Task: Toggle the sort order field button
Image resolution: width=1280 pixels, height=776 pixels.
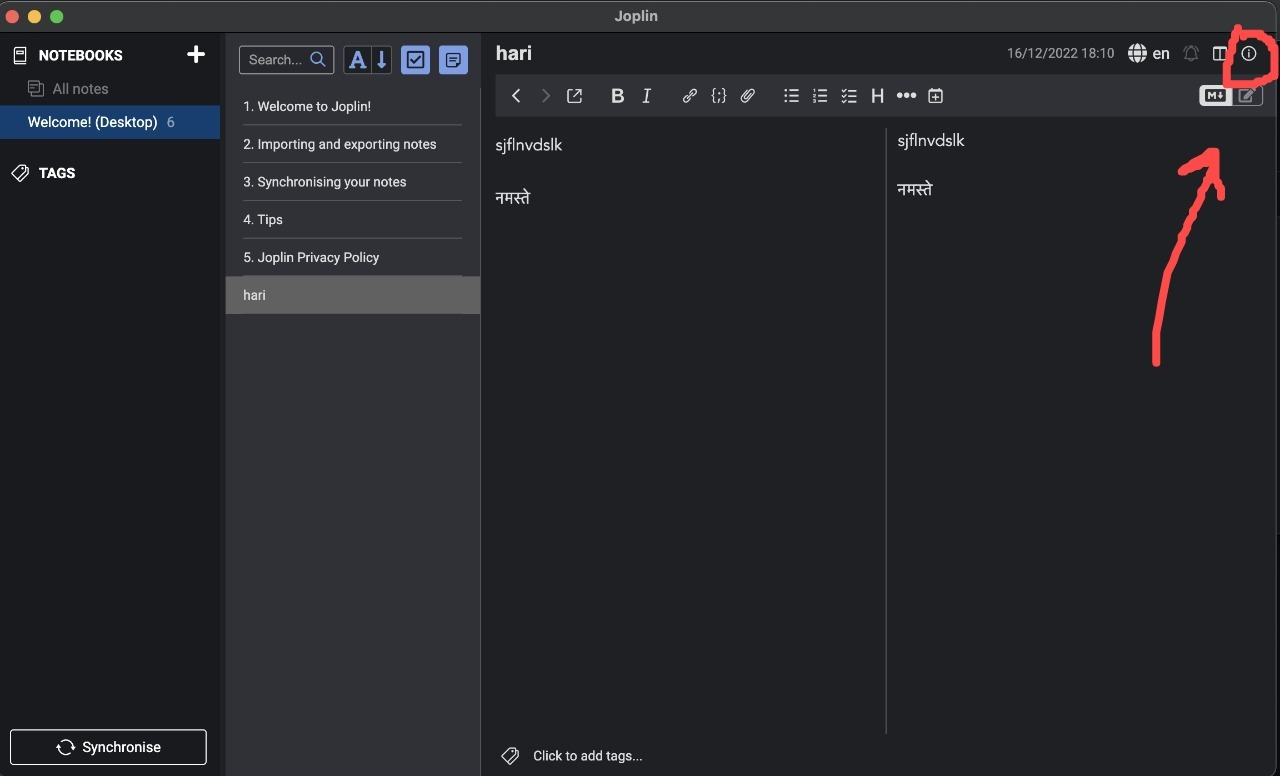Action: point(357,60)
